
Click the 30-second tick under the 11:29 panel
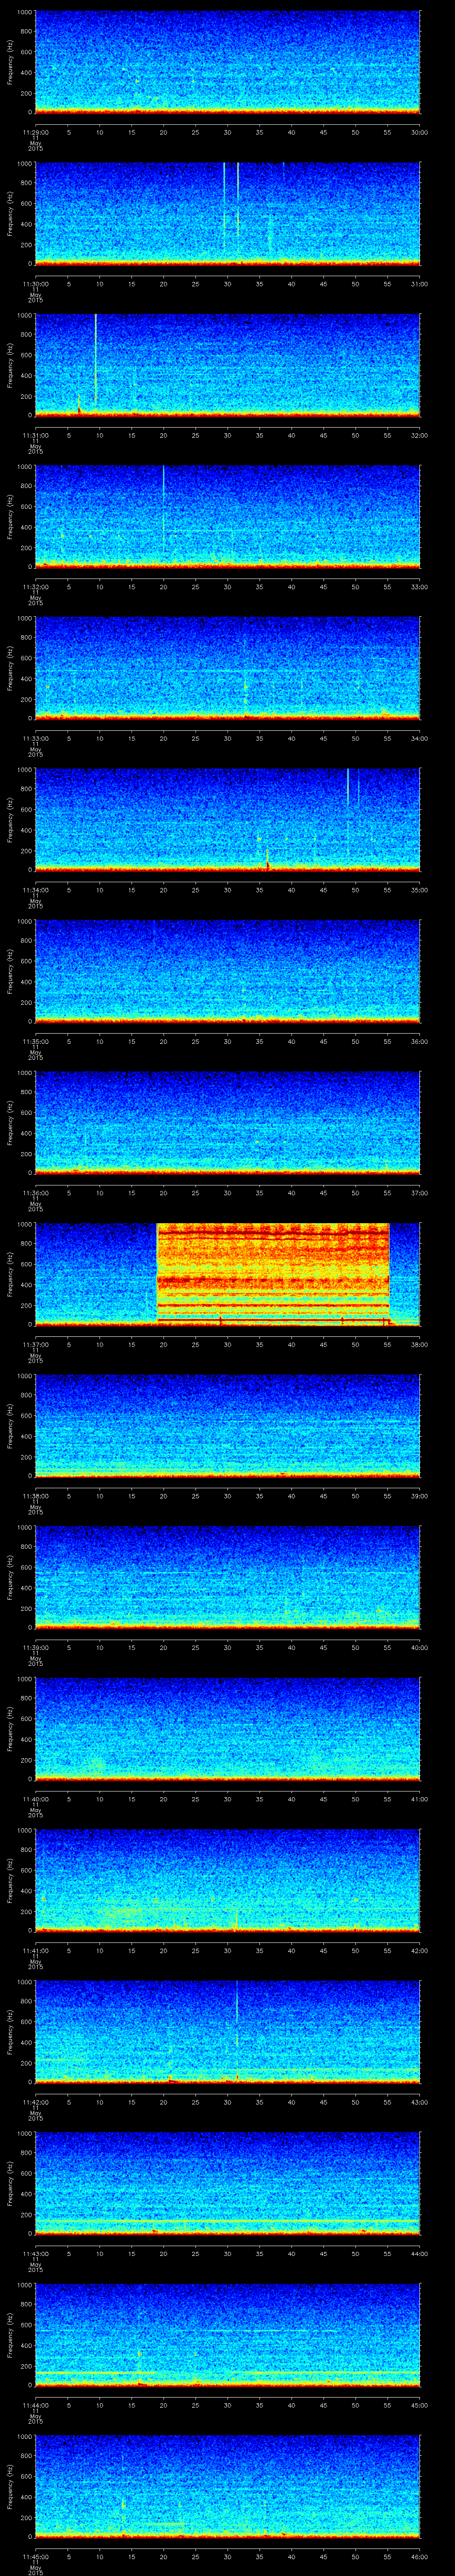coord(227,132)
